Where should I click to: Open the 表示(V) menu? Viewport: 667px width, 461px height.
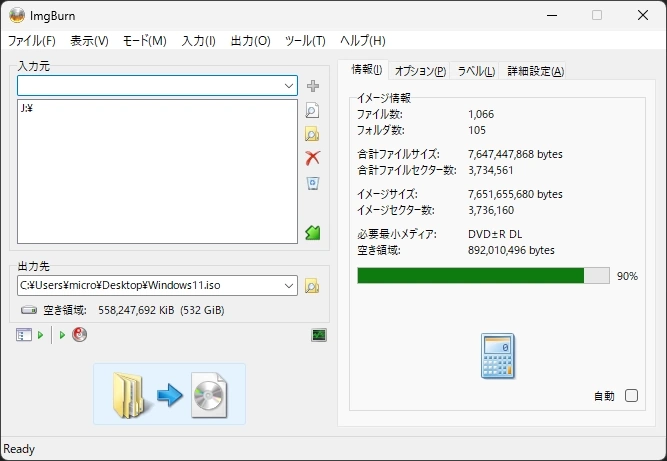(89, 41)
